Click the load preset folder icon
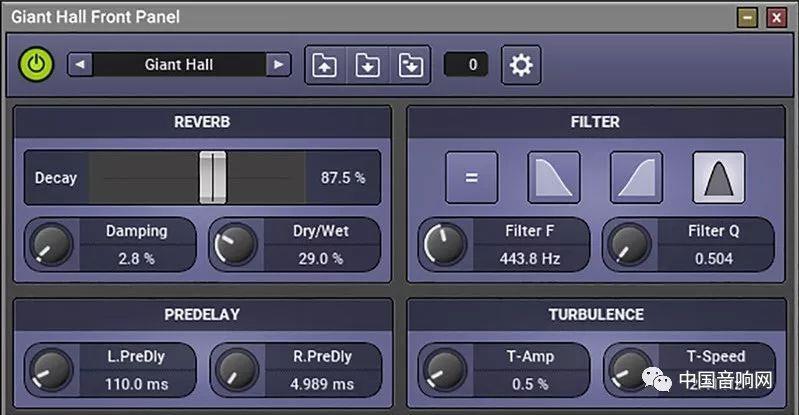 (x=325, y=66)
